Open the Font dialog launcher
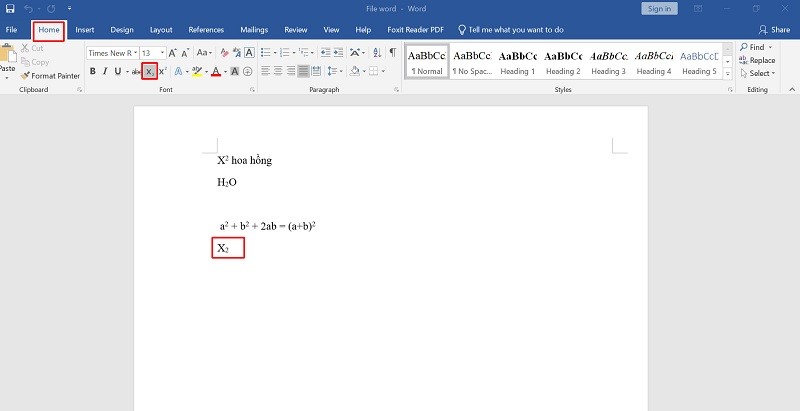 click(252, 90)
